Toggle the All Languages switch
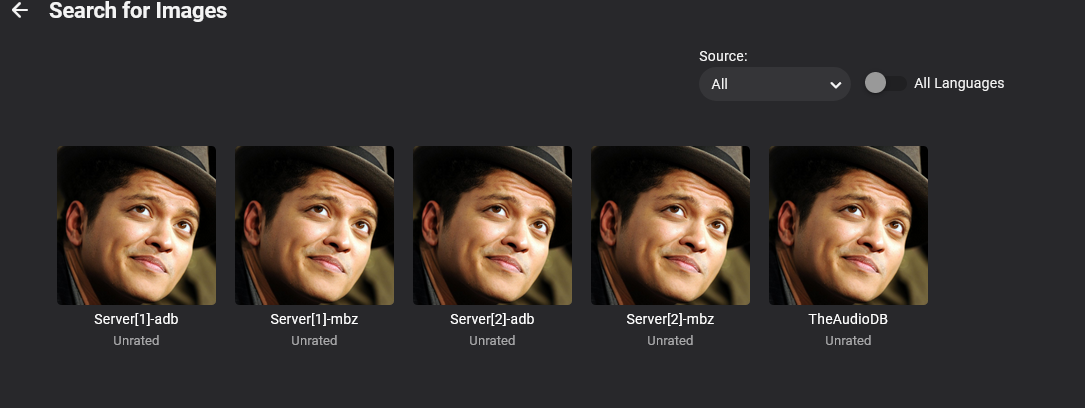1085x408 pixels. tap(885, 83)
